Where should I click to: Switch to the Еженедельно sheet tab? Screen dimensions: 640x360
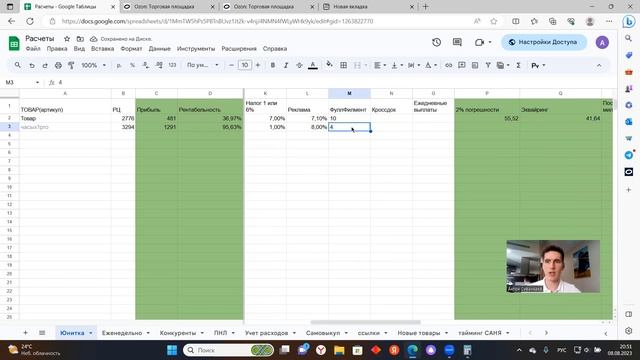[122, 333]
